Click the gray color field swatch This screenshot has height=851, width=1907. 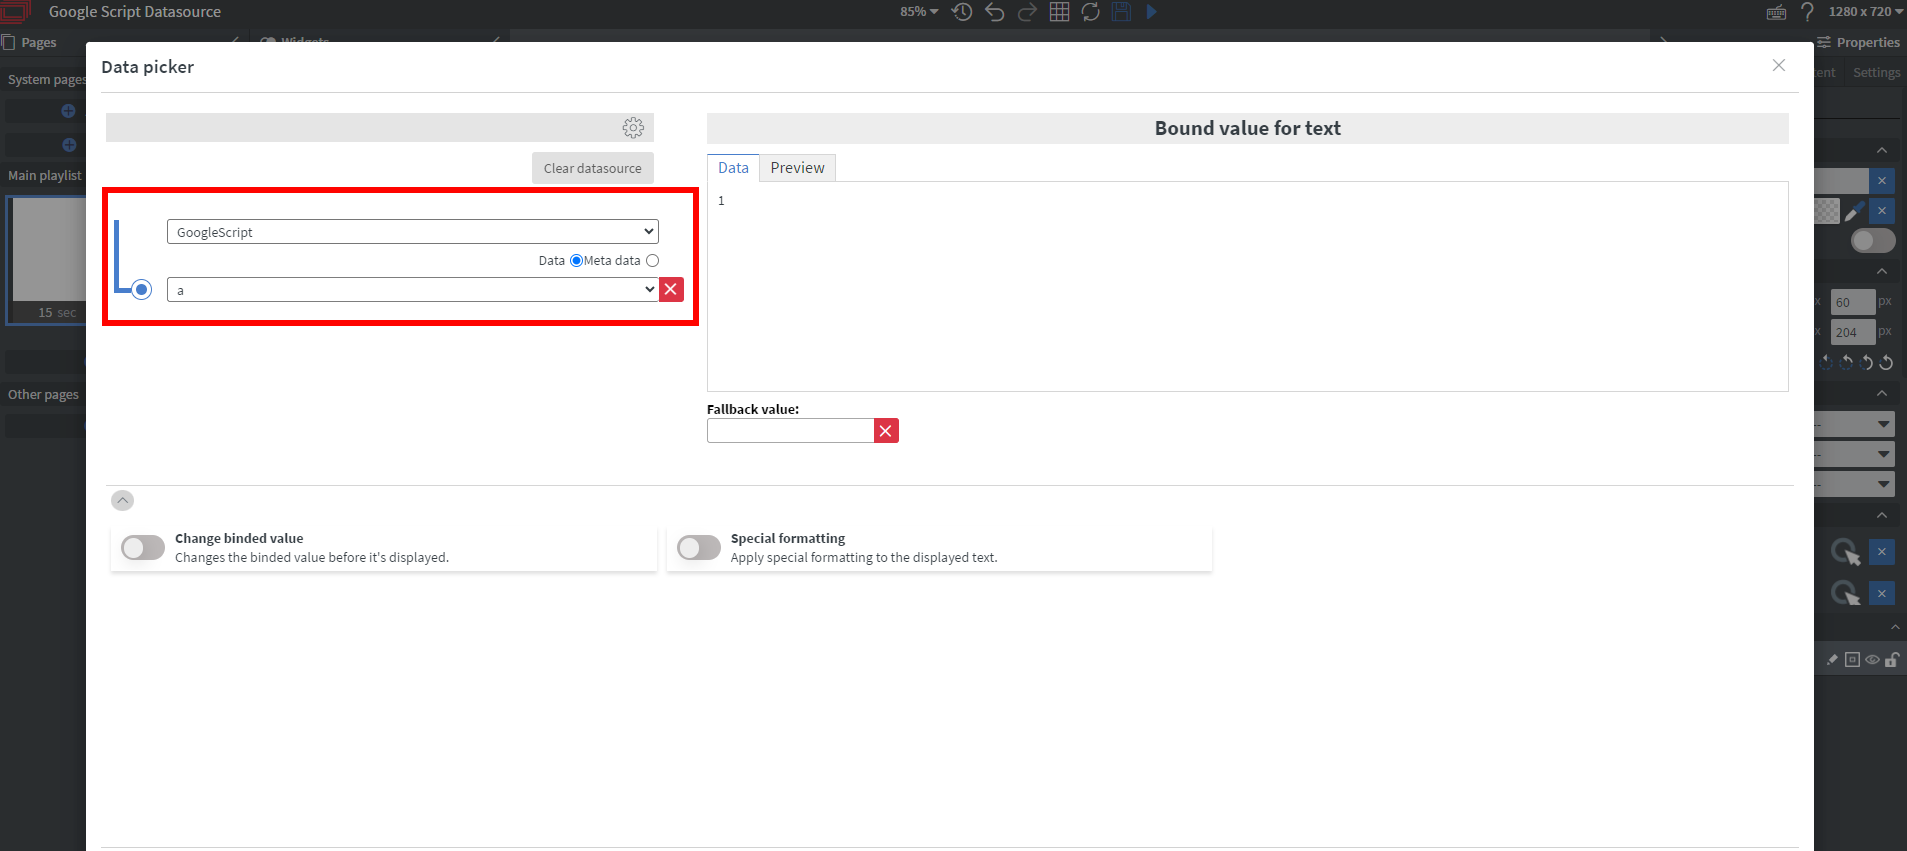click(1841, 180)
